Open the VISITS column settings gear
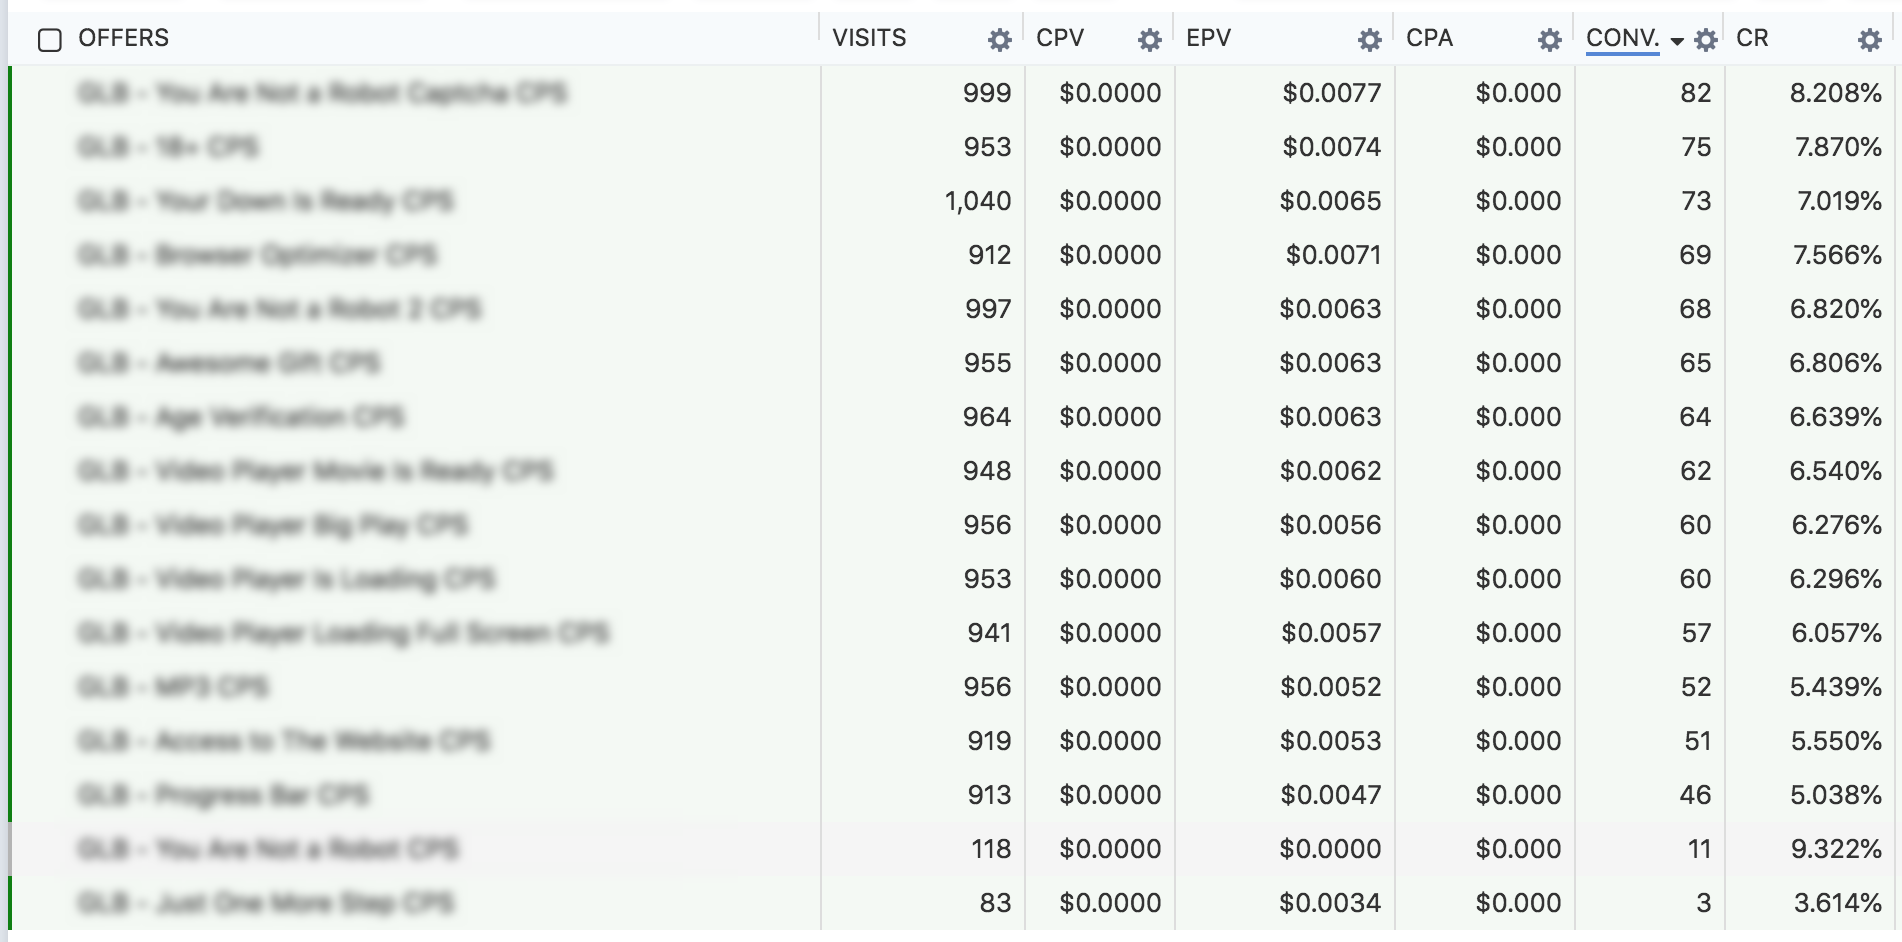Screen dimensions: 1902x942 (999, 40)
